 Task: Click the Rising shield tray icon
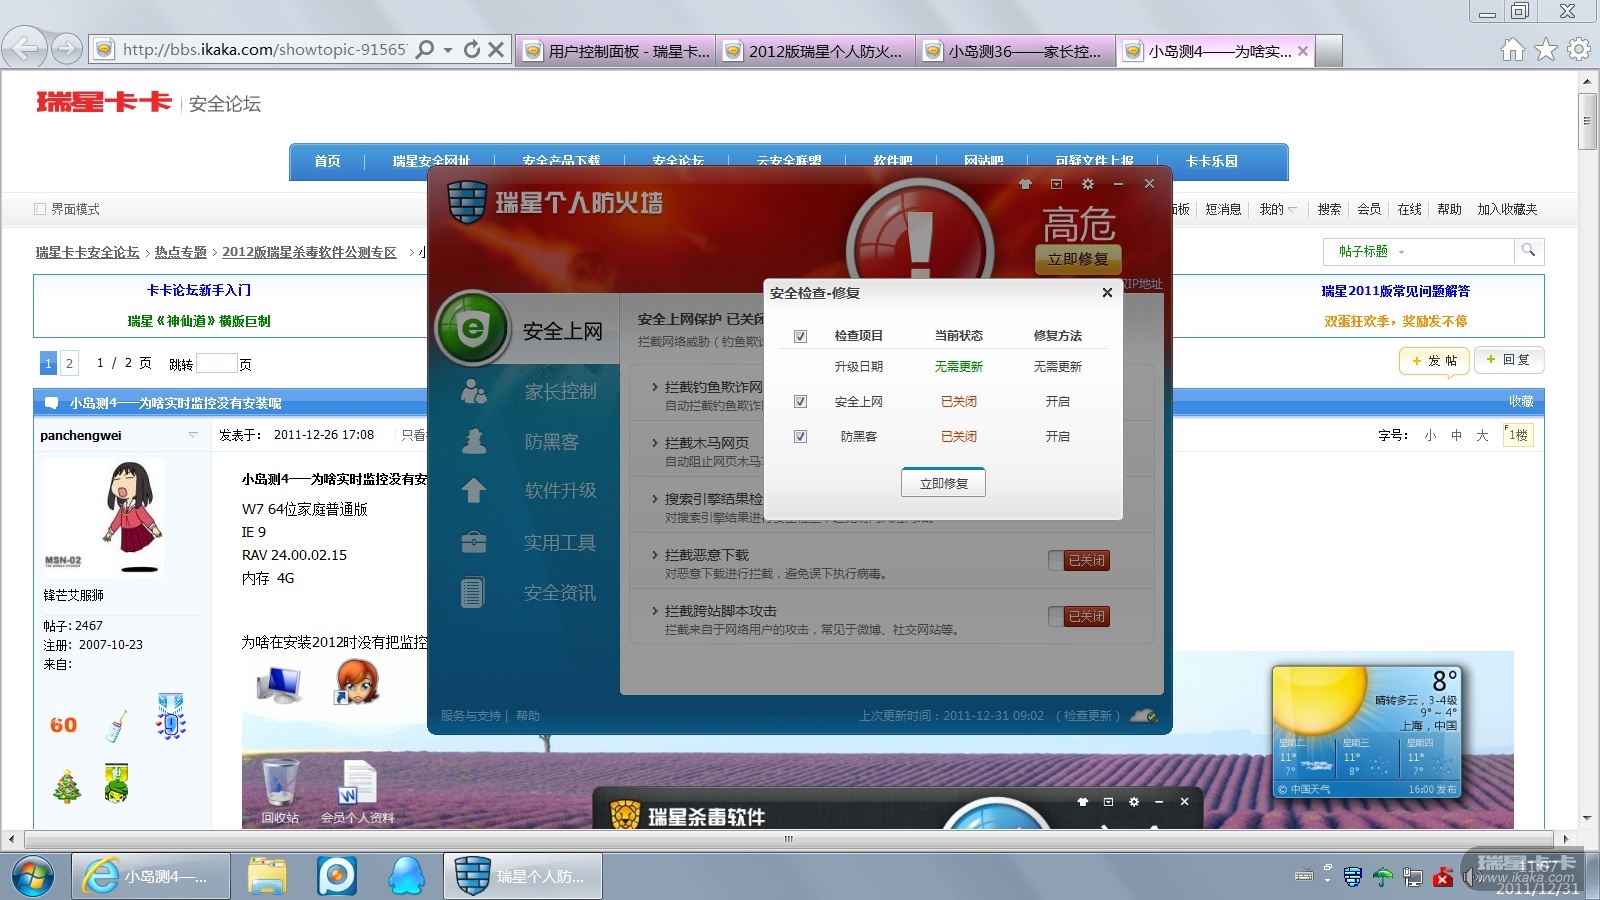point(1353,877)
